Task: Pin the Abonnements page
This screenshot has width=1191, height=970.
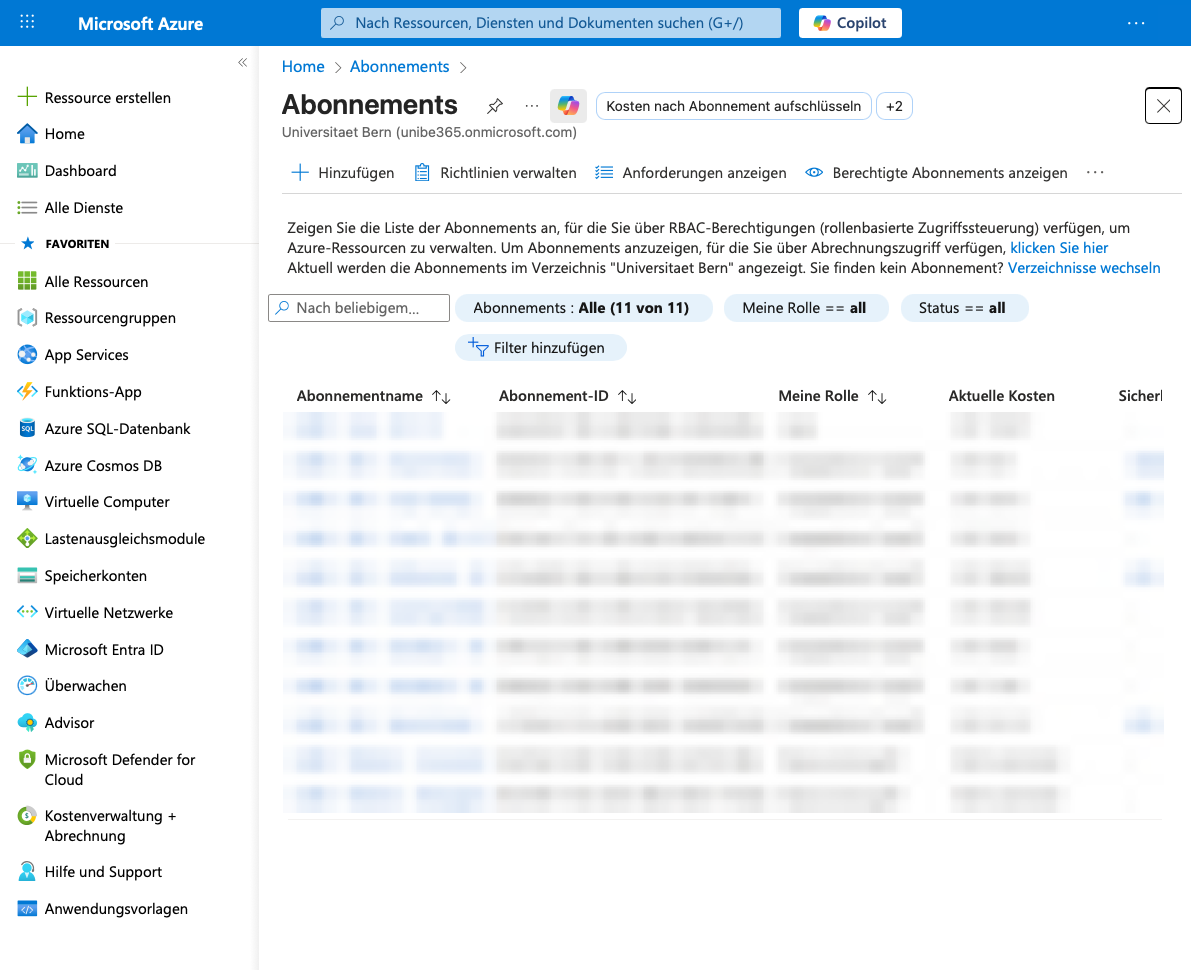Action: point(494,106)
